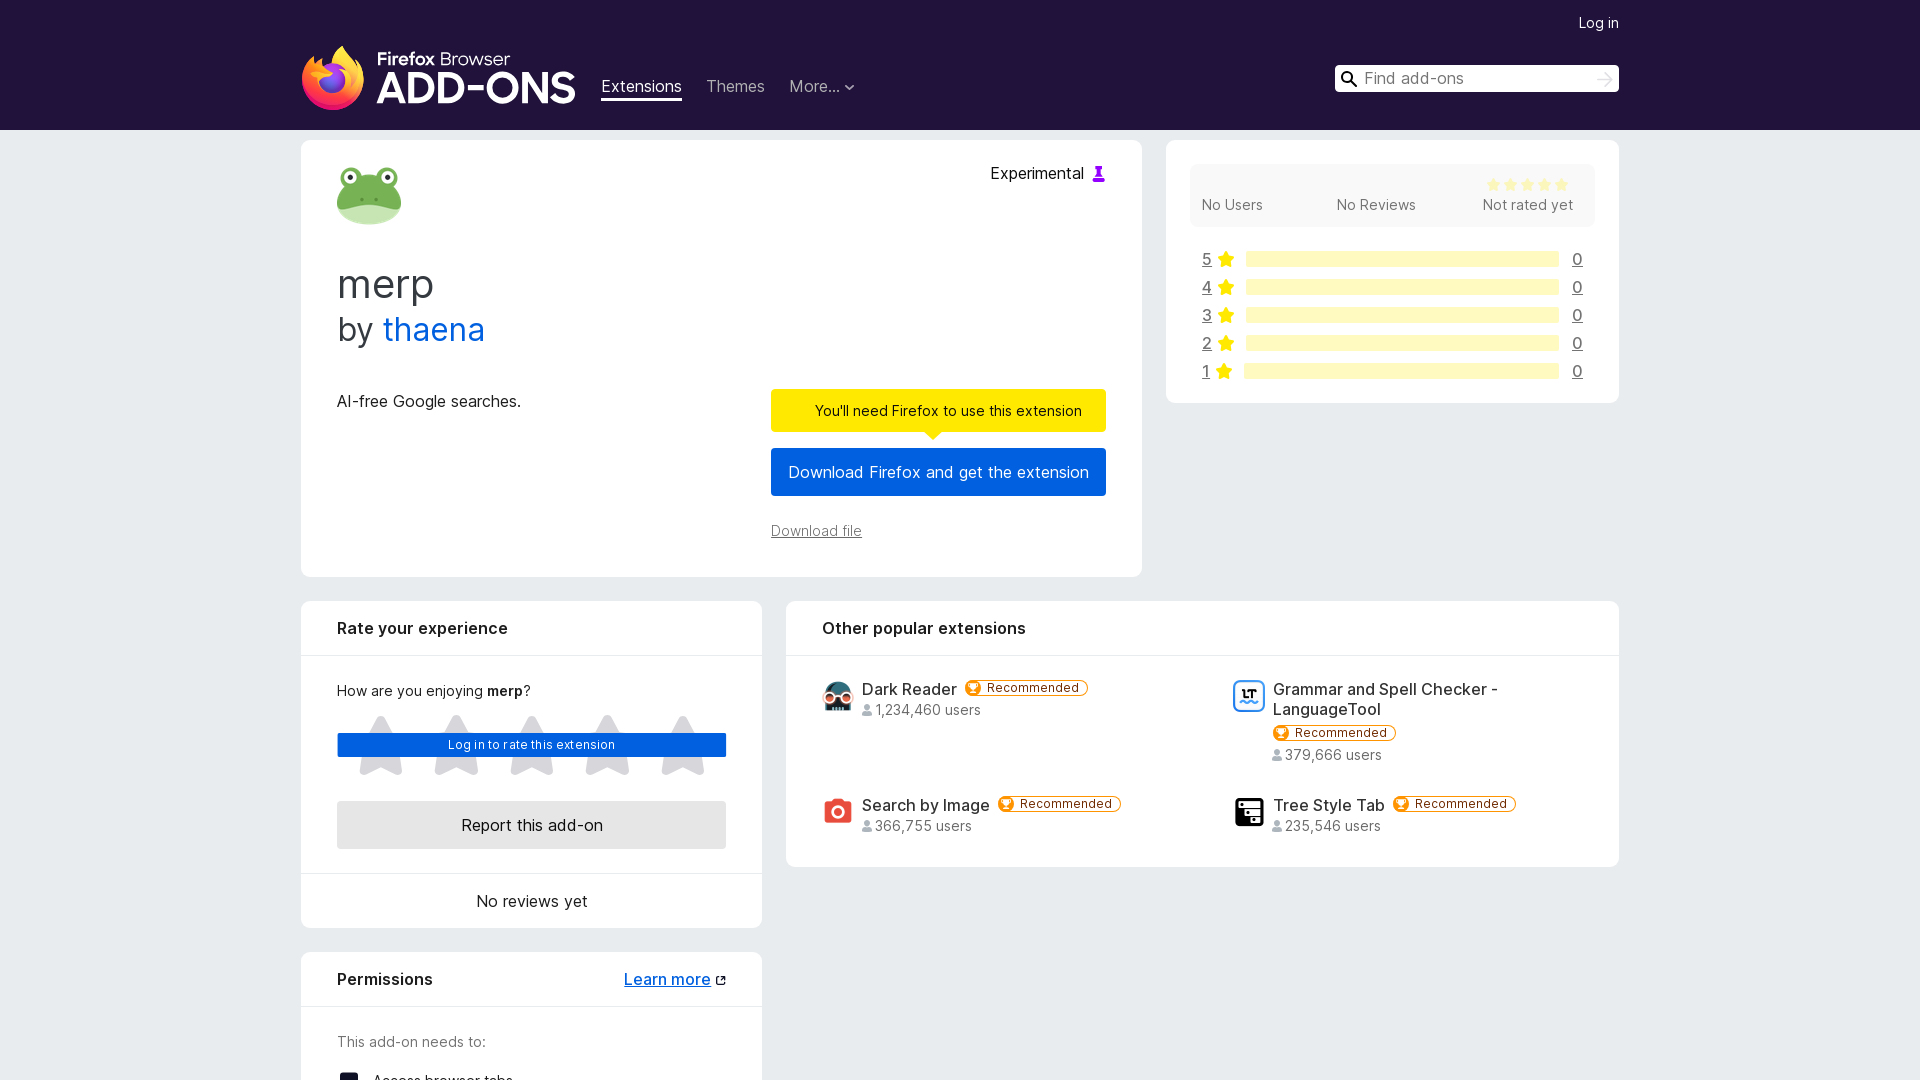This screenshot has height=1080, width=1920.
Task: Open the Tree Style Tab extension
Action: (1329, 805)
